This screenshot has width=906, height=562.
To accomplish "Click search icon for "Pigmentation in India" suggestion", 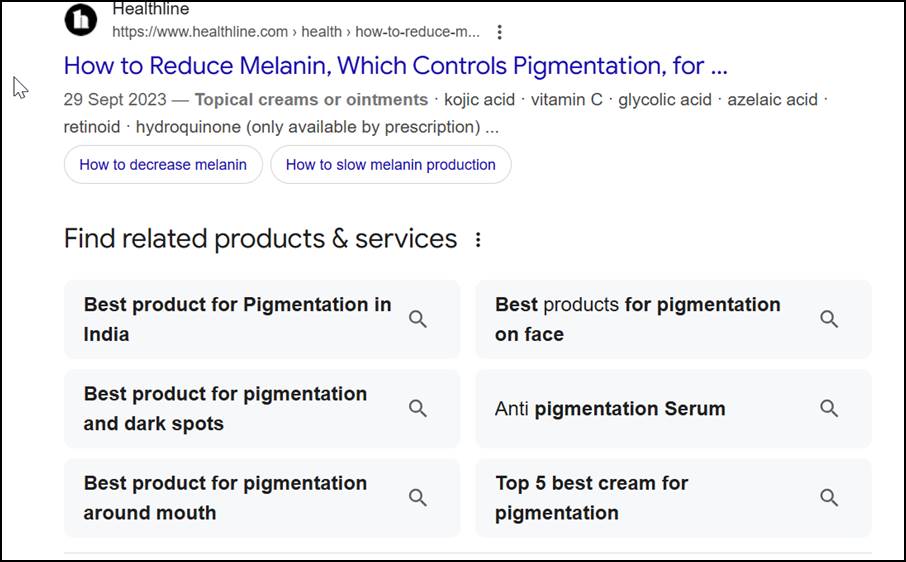I will tap(418, 319).
